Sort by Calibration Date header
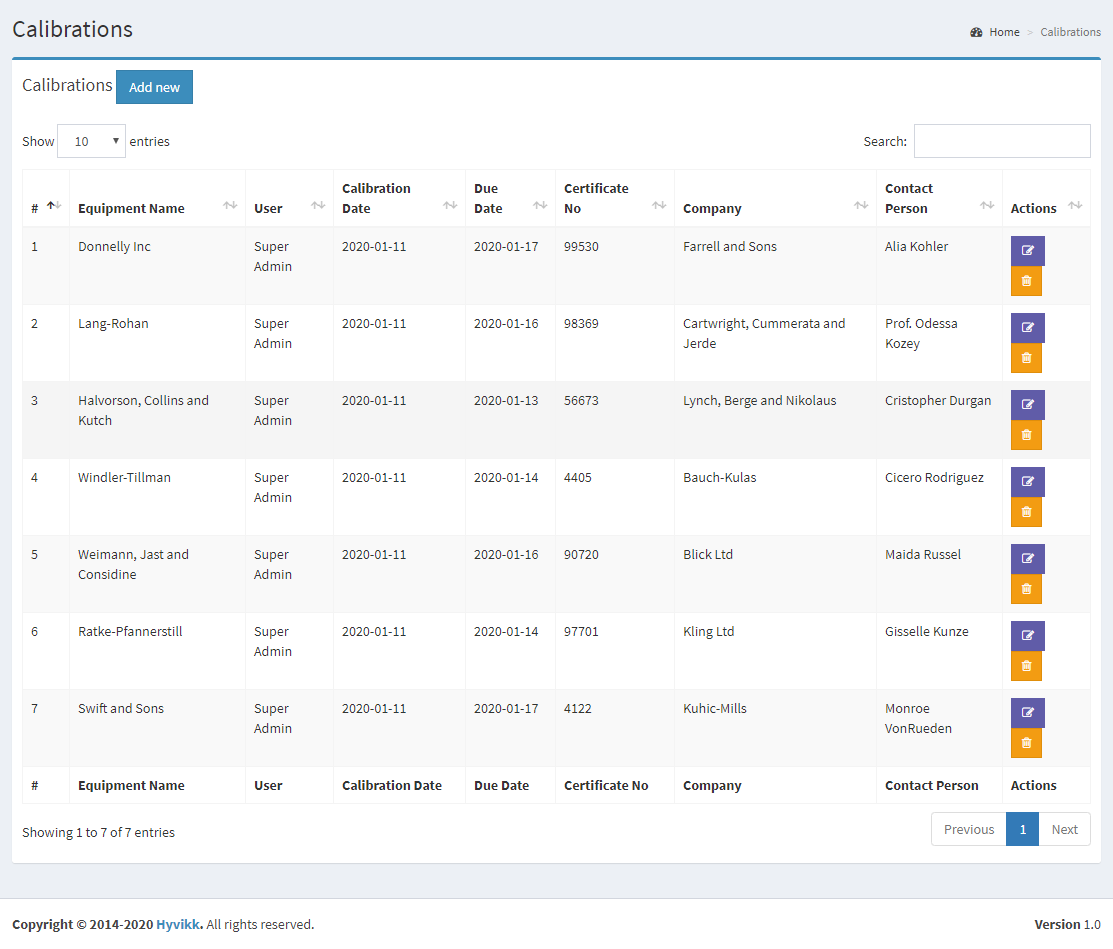The image size is (1113, 949). [399, 199]
